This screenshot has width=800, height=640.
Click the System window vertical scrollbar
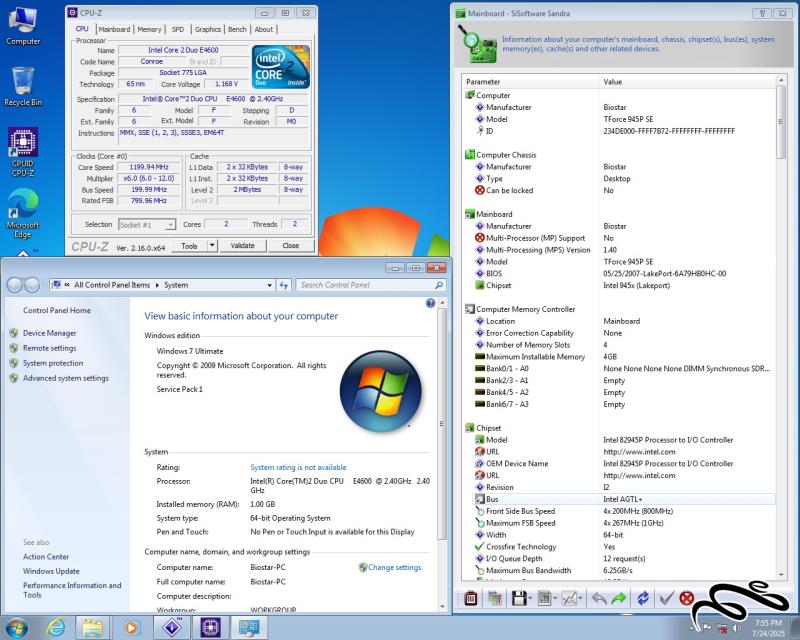[x=442, y=424]
